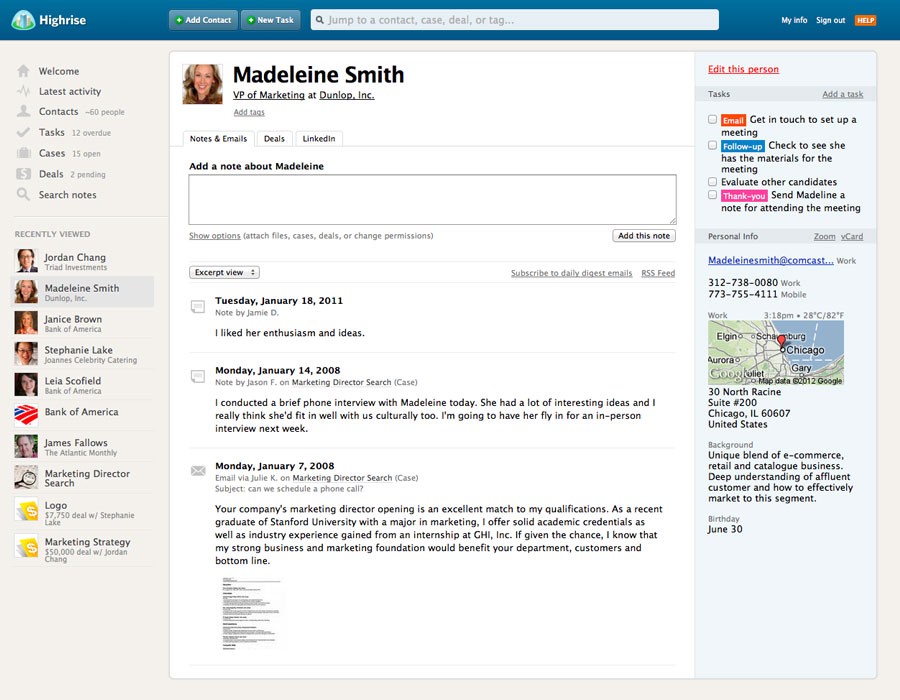900x700 pixels.
Task: Open Contacts in the sidebar
Action: 58,111
